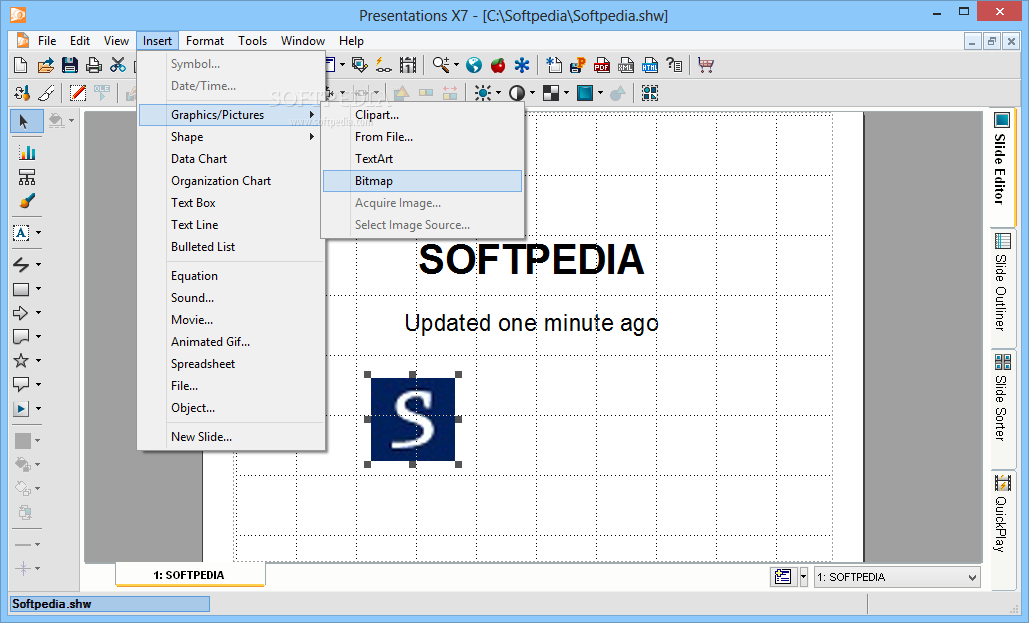Click the dotted select-all objects icon
The image size is (1029, 623).
click(x=650, y=93)
